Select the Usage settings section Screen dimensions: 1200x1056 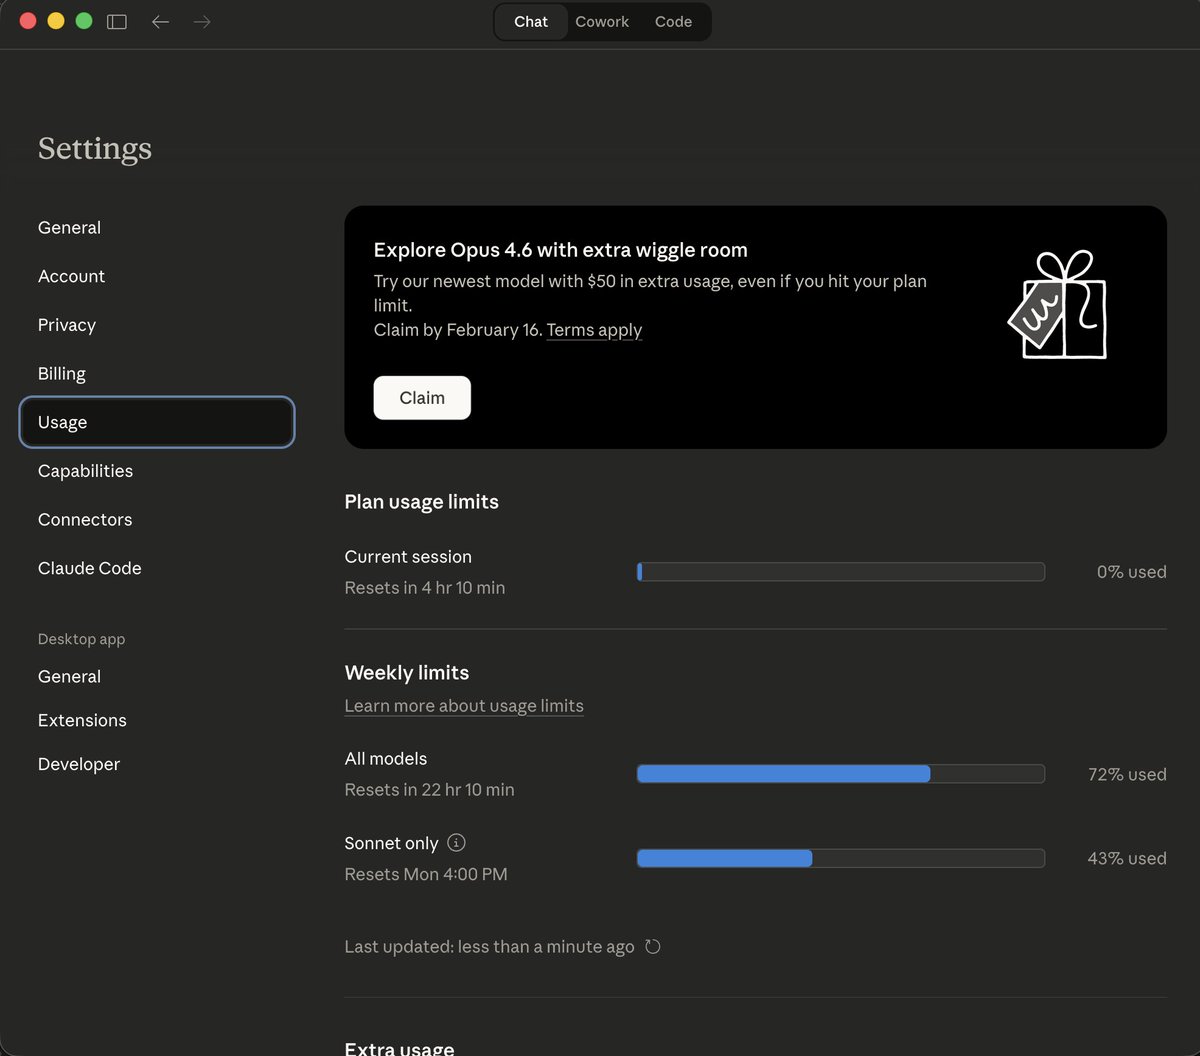[156, 422]
